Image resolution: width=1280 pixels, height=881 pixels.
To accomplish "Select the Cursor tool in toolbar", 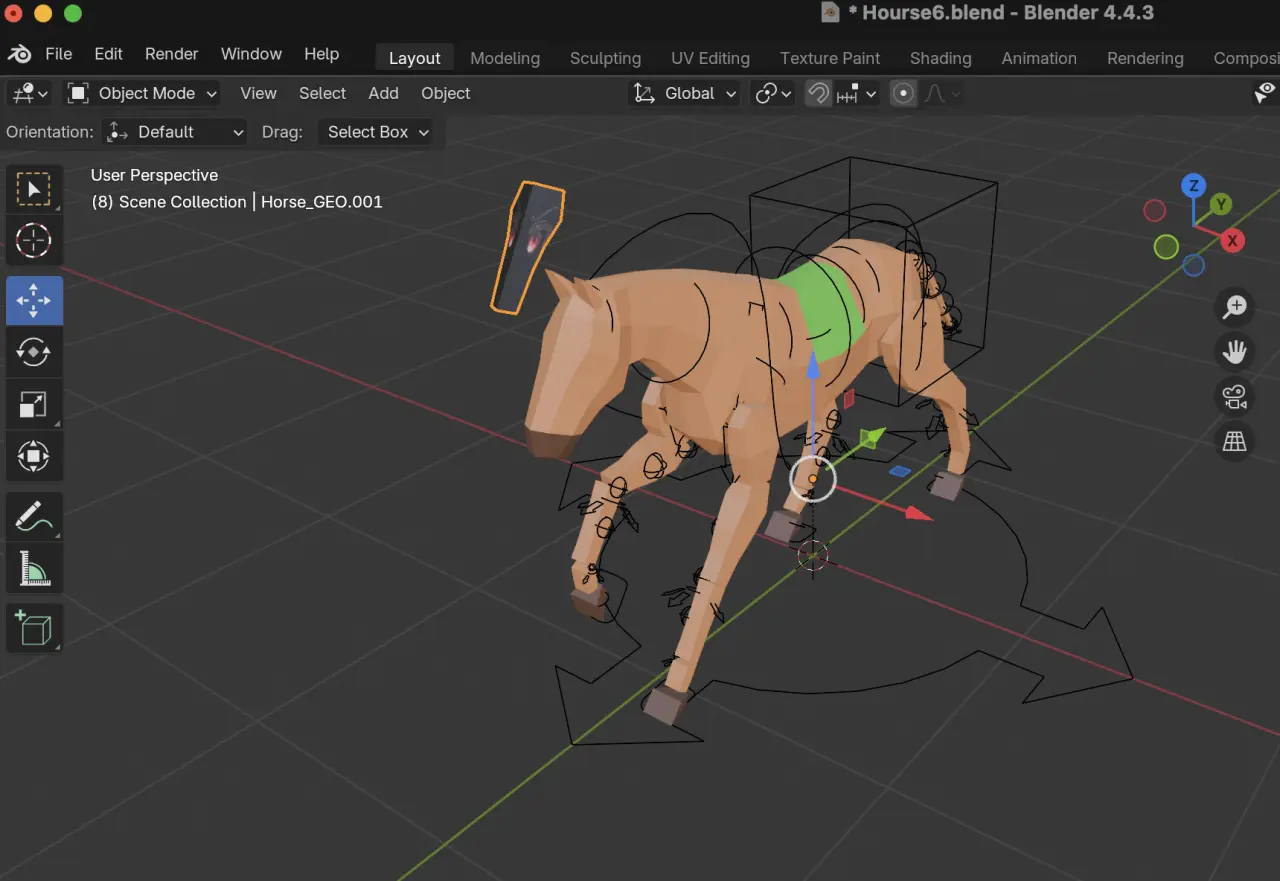I will pos(34,241).
